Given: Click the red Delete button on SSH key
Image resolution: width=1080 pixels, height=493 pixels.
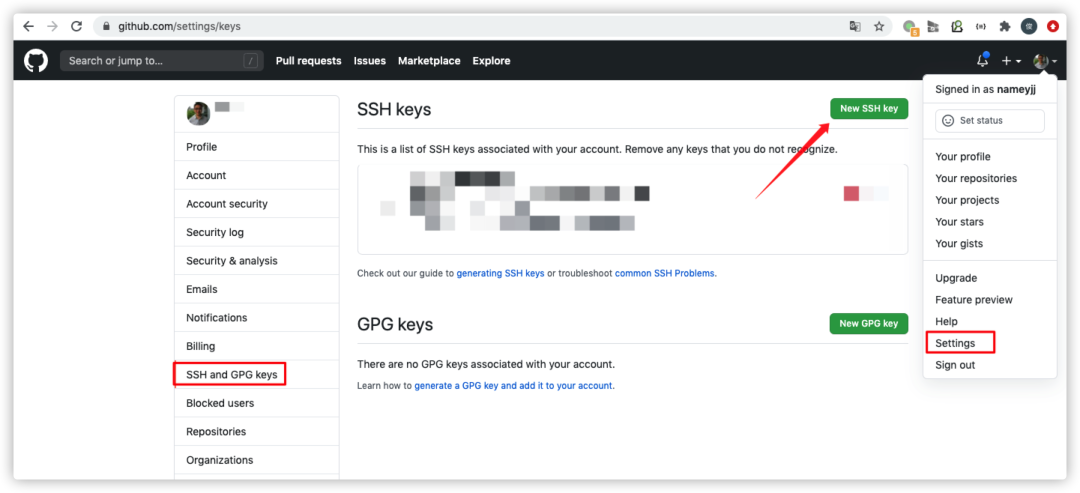Looking at the screenshot, I should point(866,193).
